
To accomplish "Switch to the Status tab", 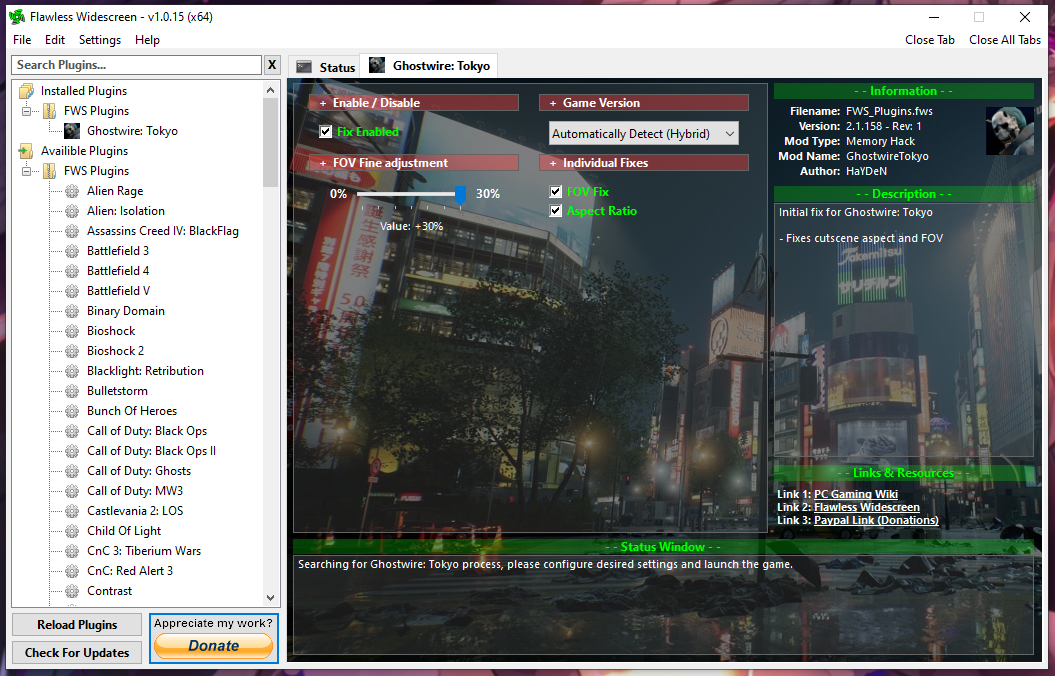I will [326, 67].
